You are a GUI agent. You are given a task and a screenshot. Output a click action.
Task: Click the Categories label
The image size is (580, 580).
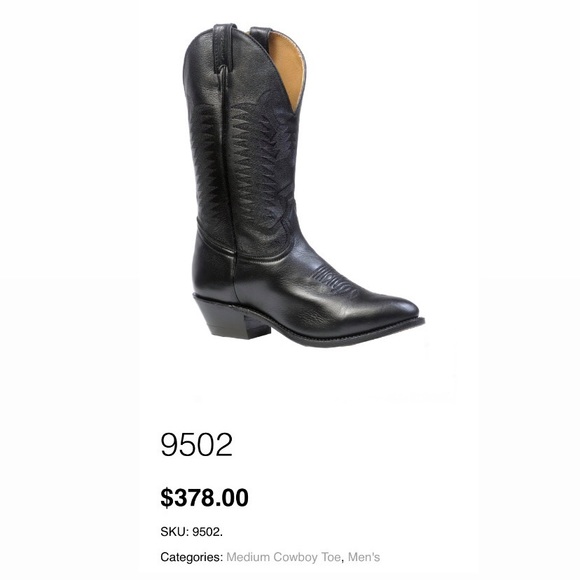pos(192,557)
